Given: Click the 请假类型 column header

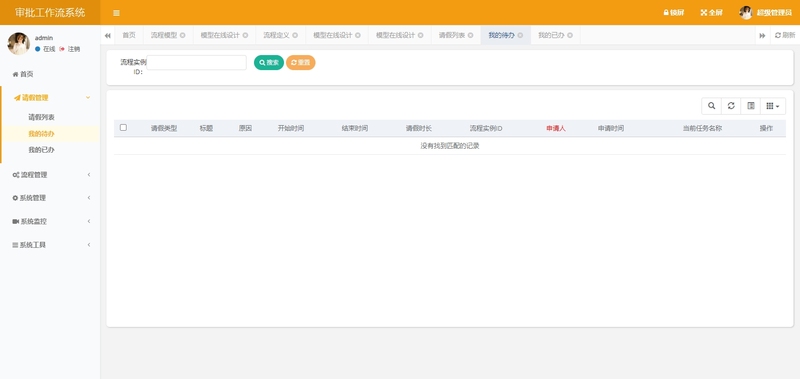Looking at the screenshot, I should click(x=164, y=128).
